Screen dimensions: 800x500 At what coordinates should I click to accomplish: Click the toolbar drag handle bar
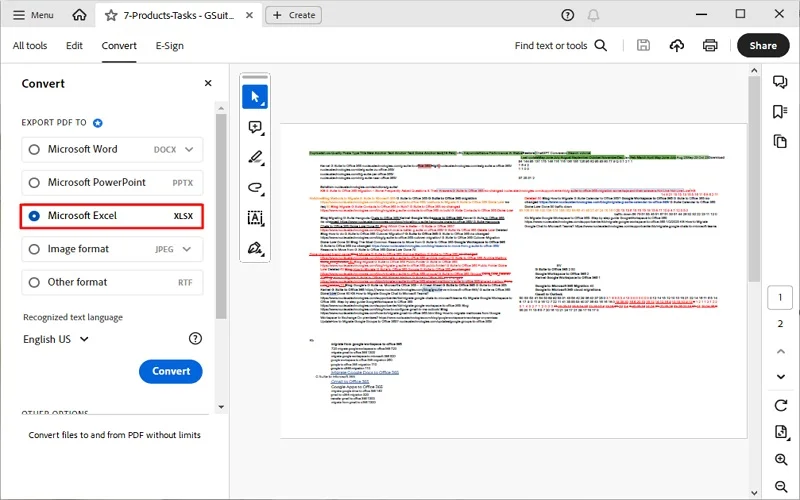click(255, 77)
